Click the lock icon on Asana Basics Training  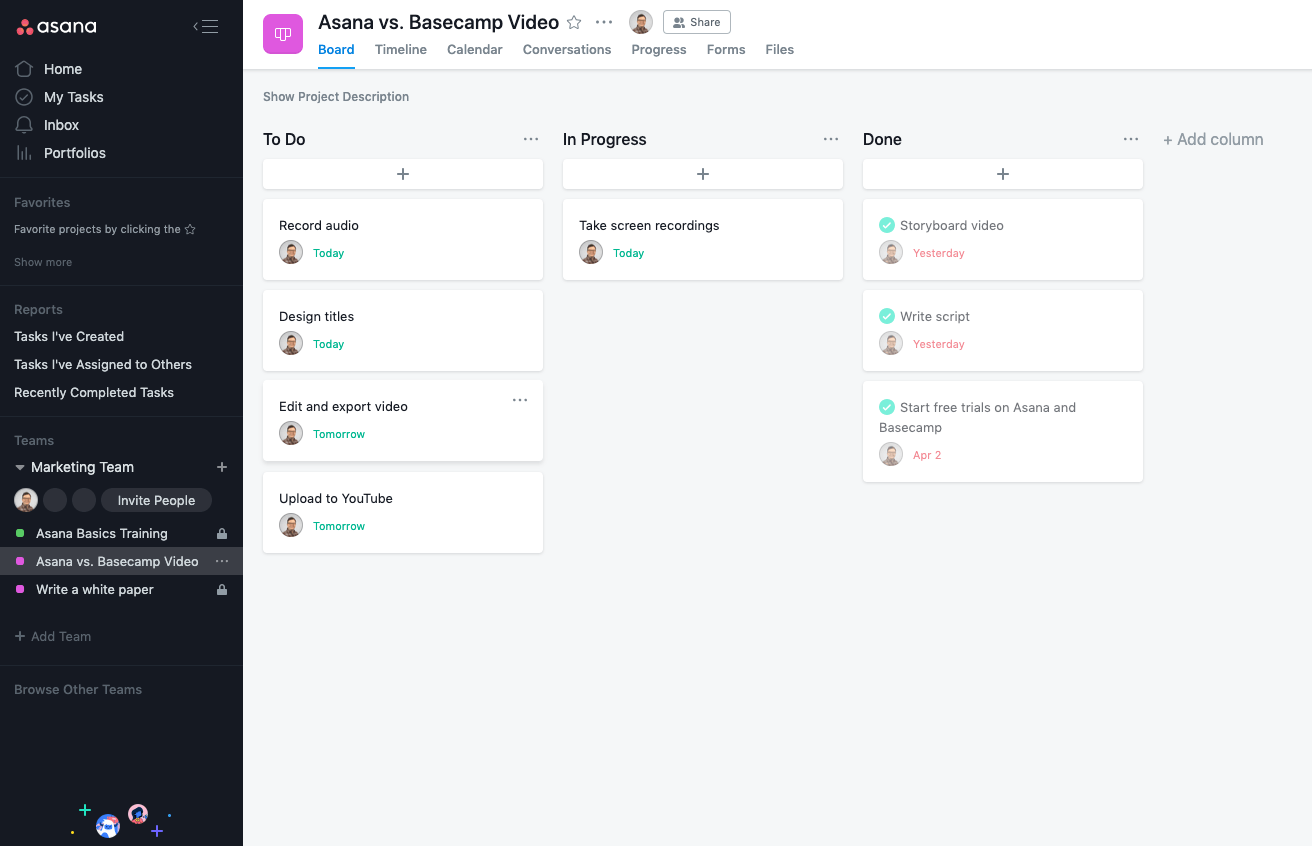pyautogui.click(x=222, y=534)
